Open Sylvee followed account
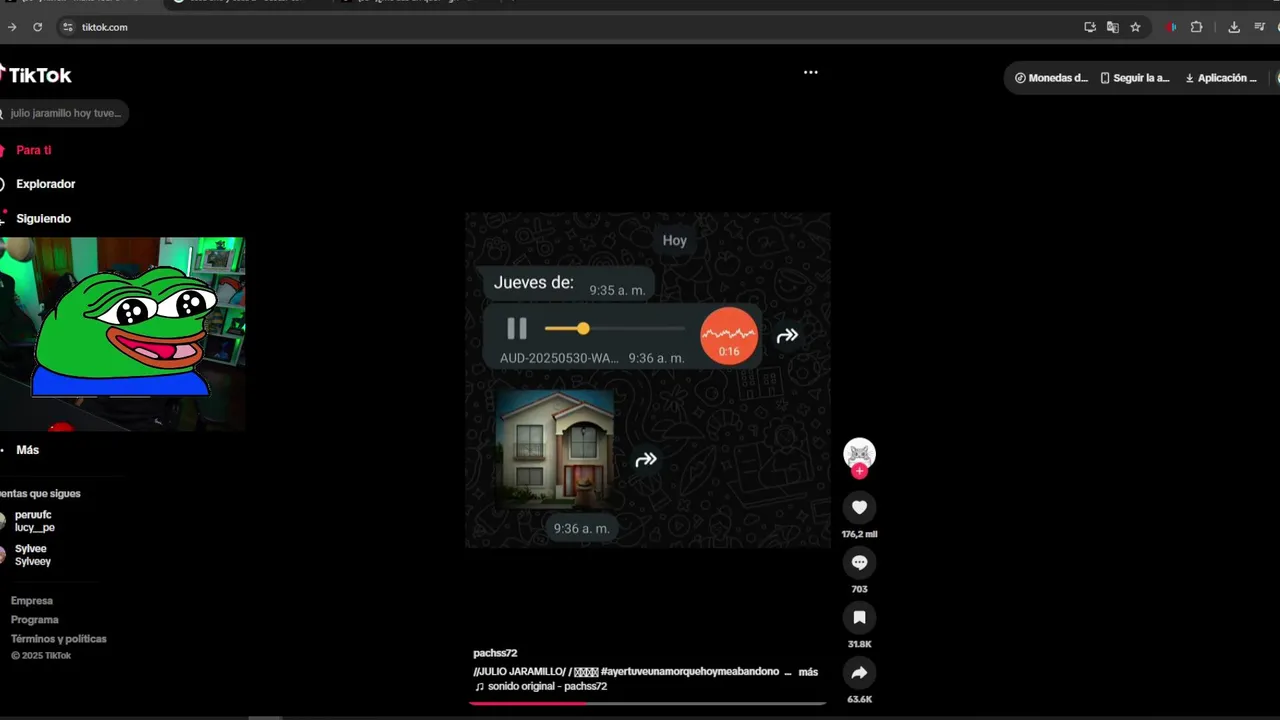1280x720 pixels. [x=32, y=555]
